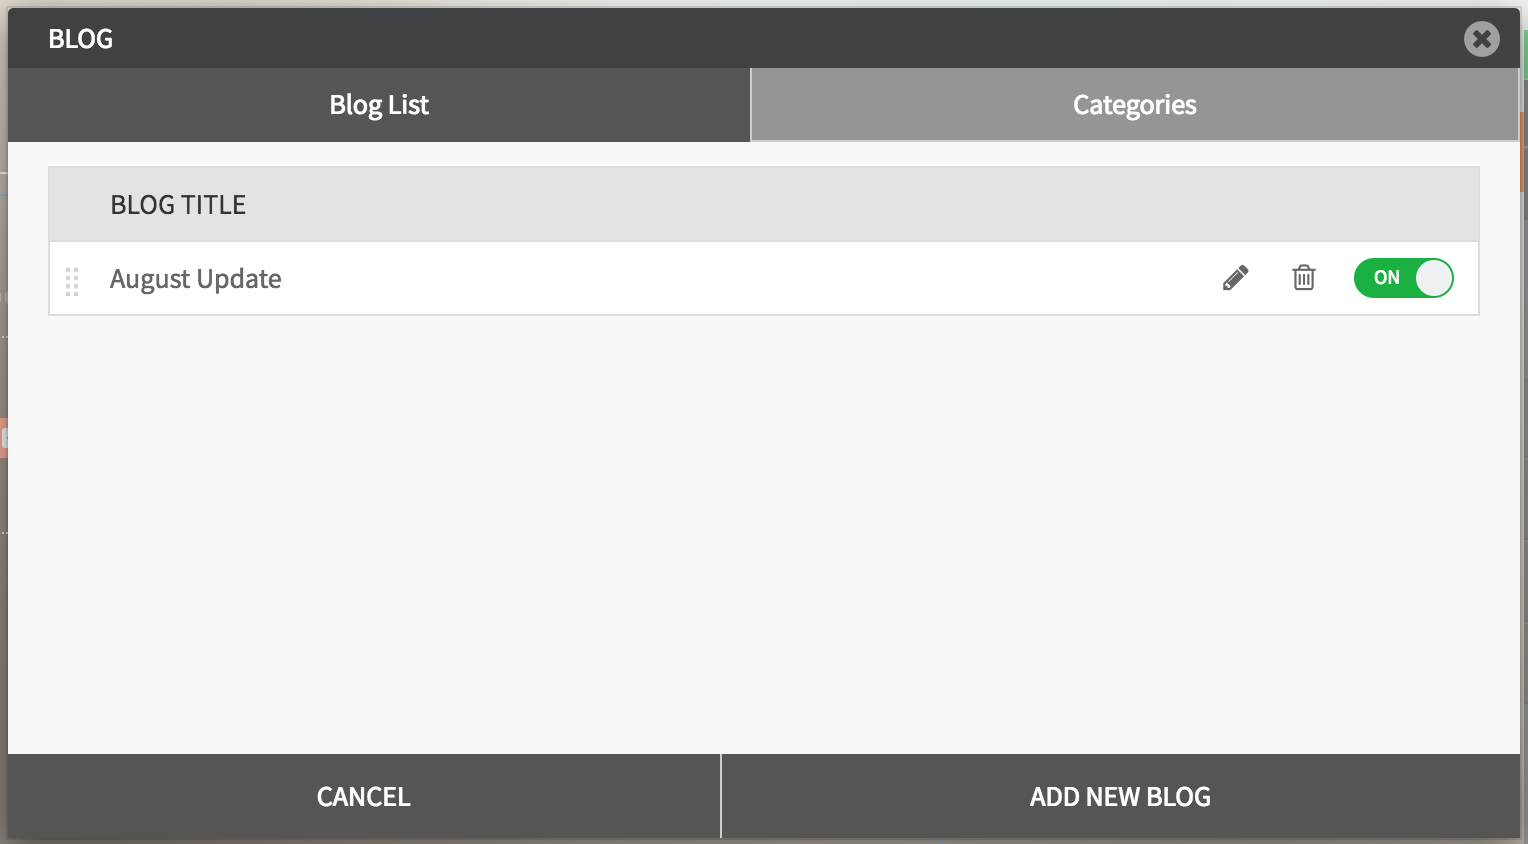Cancel the blog dialog
1528x844 pixels.
(x=364, y=796)
